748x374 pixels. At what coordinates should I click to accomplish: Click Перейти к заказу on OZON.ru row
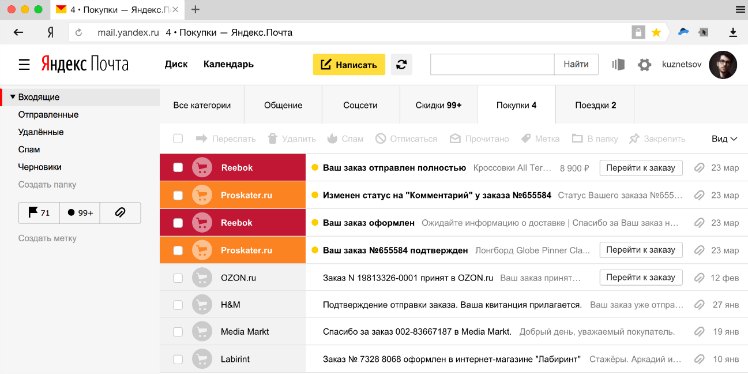[x=641, y=277]
